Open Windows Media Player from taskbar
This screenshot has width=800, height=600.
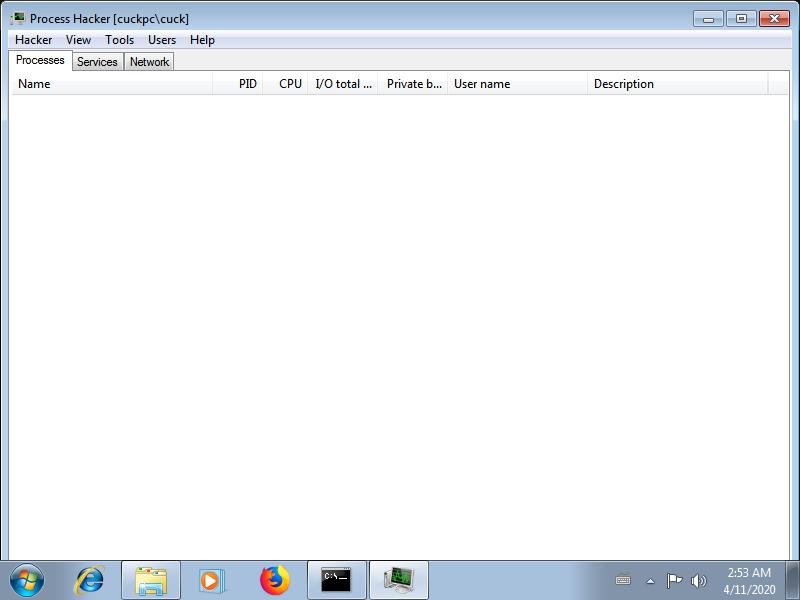point(210,580)
